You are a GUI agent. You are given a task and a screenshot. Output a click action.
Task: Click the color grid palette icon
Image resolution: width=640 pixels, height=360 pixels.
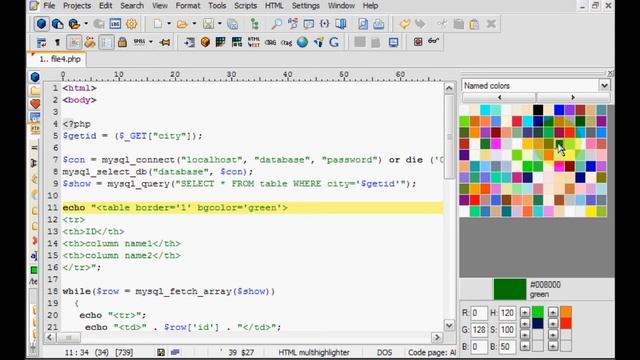coord(221,42)
